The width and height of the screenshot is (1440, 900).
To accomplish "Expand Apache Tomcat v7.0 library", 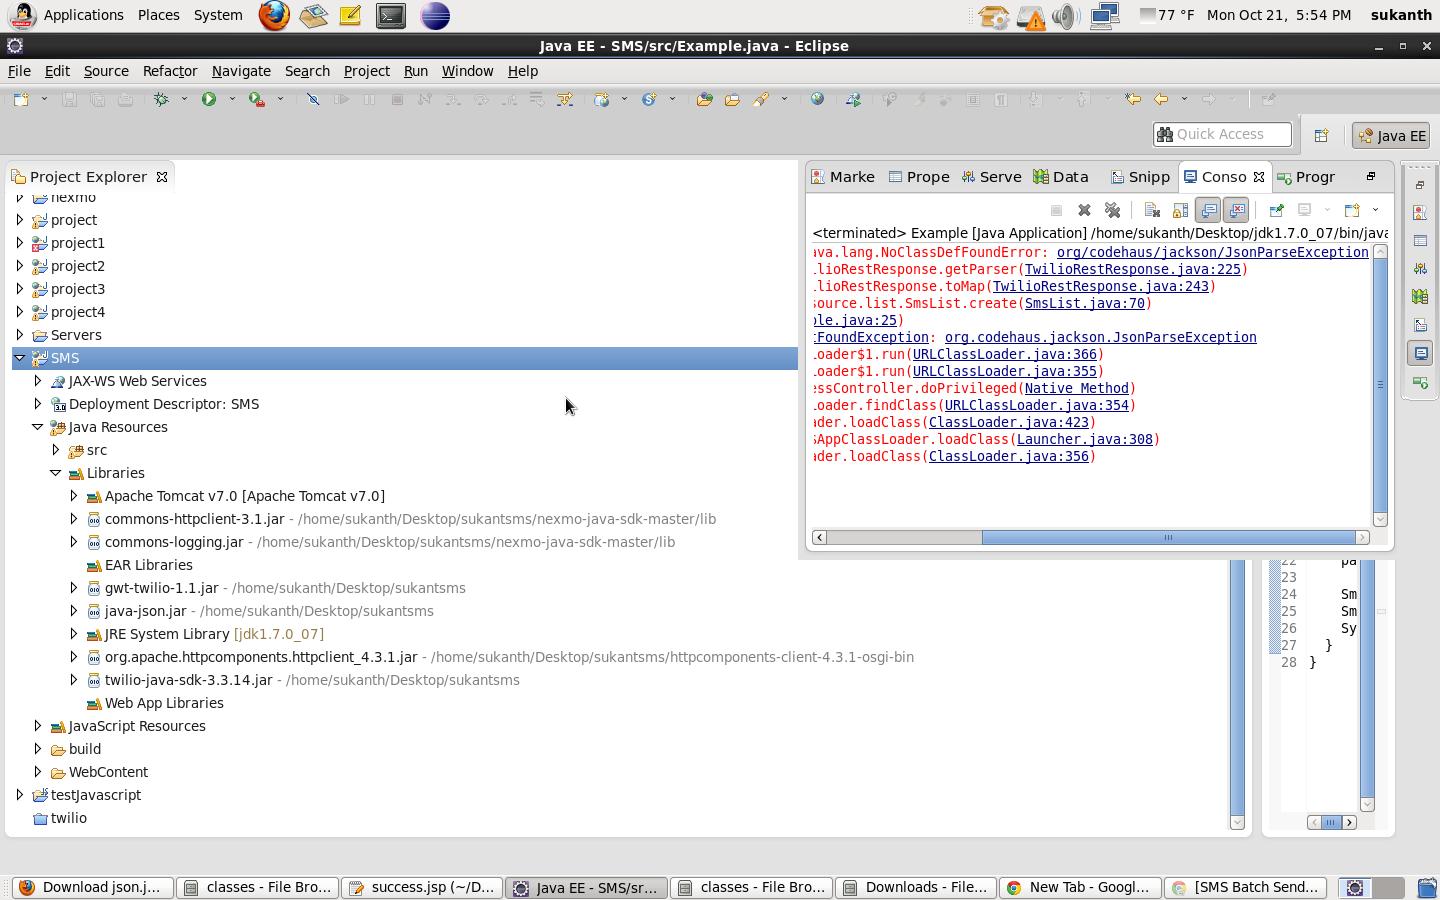I will click(x=74, y=496).
